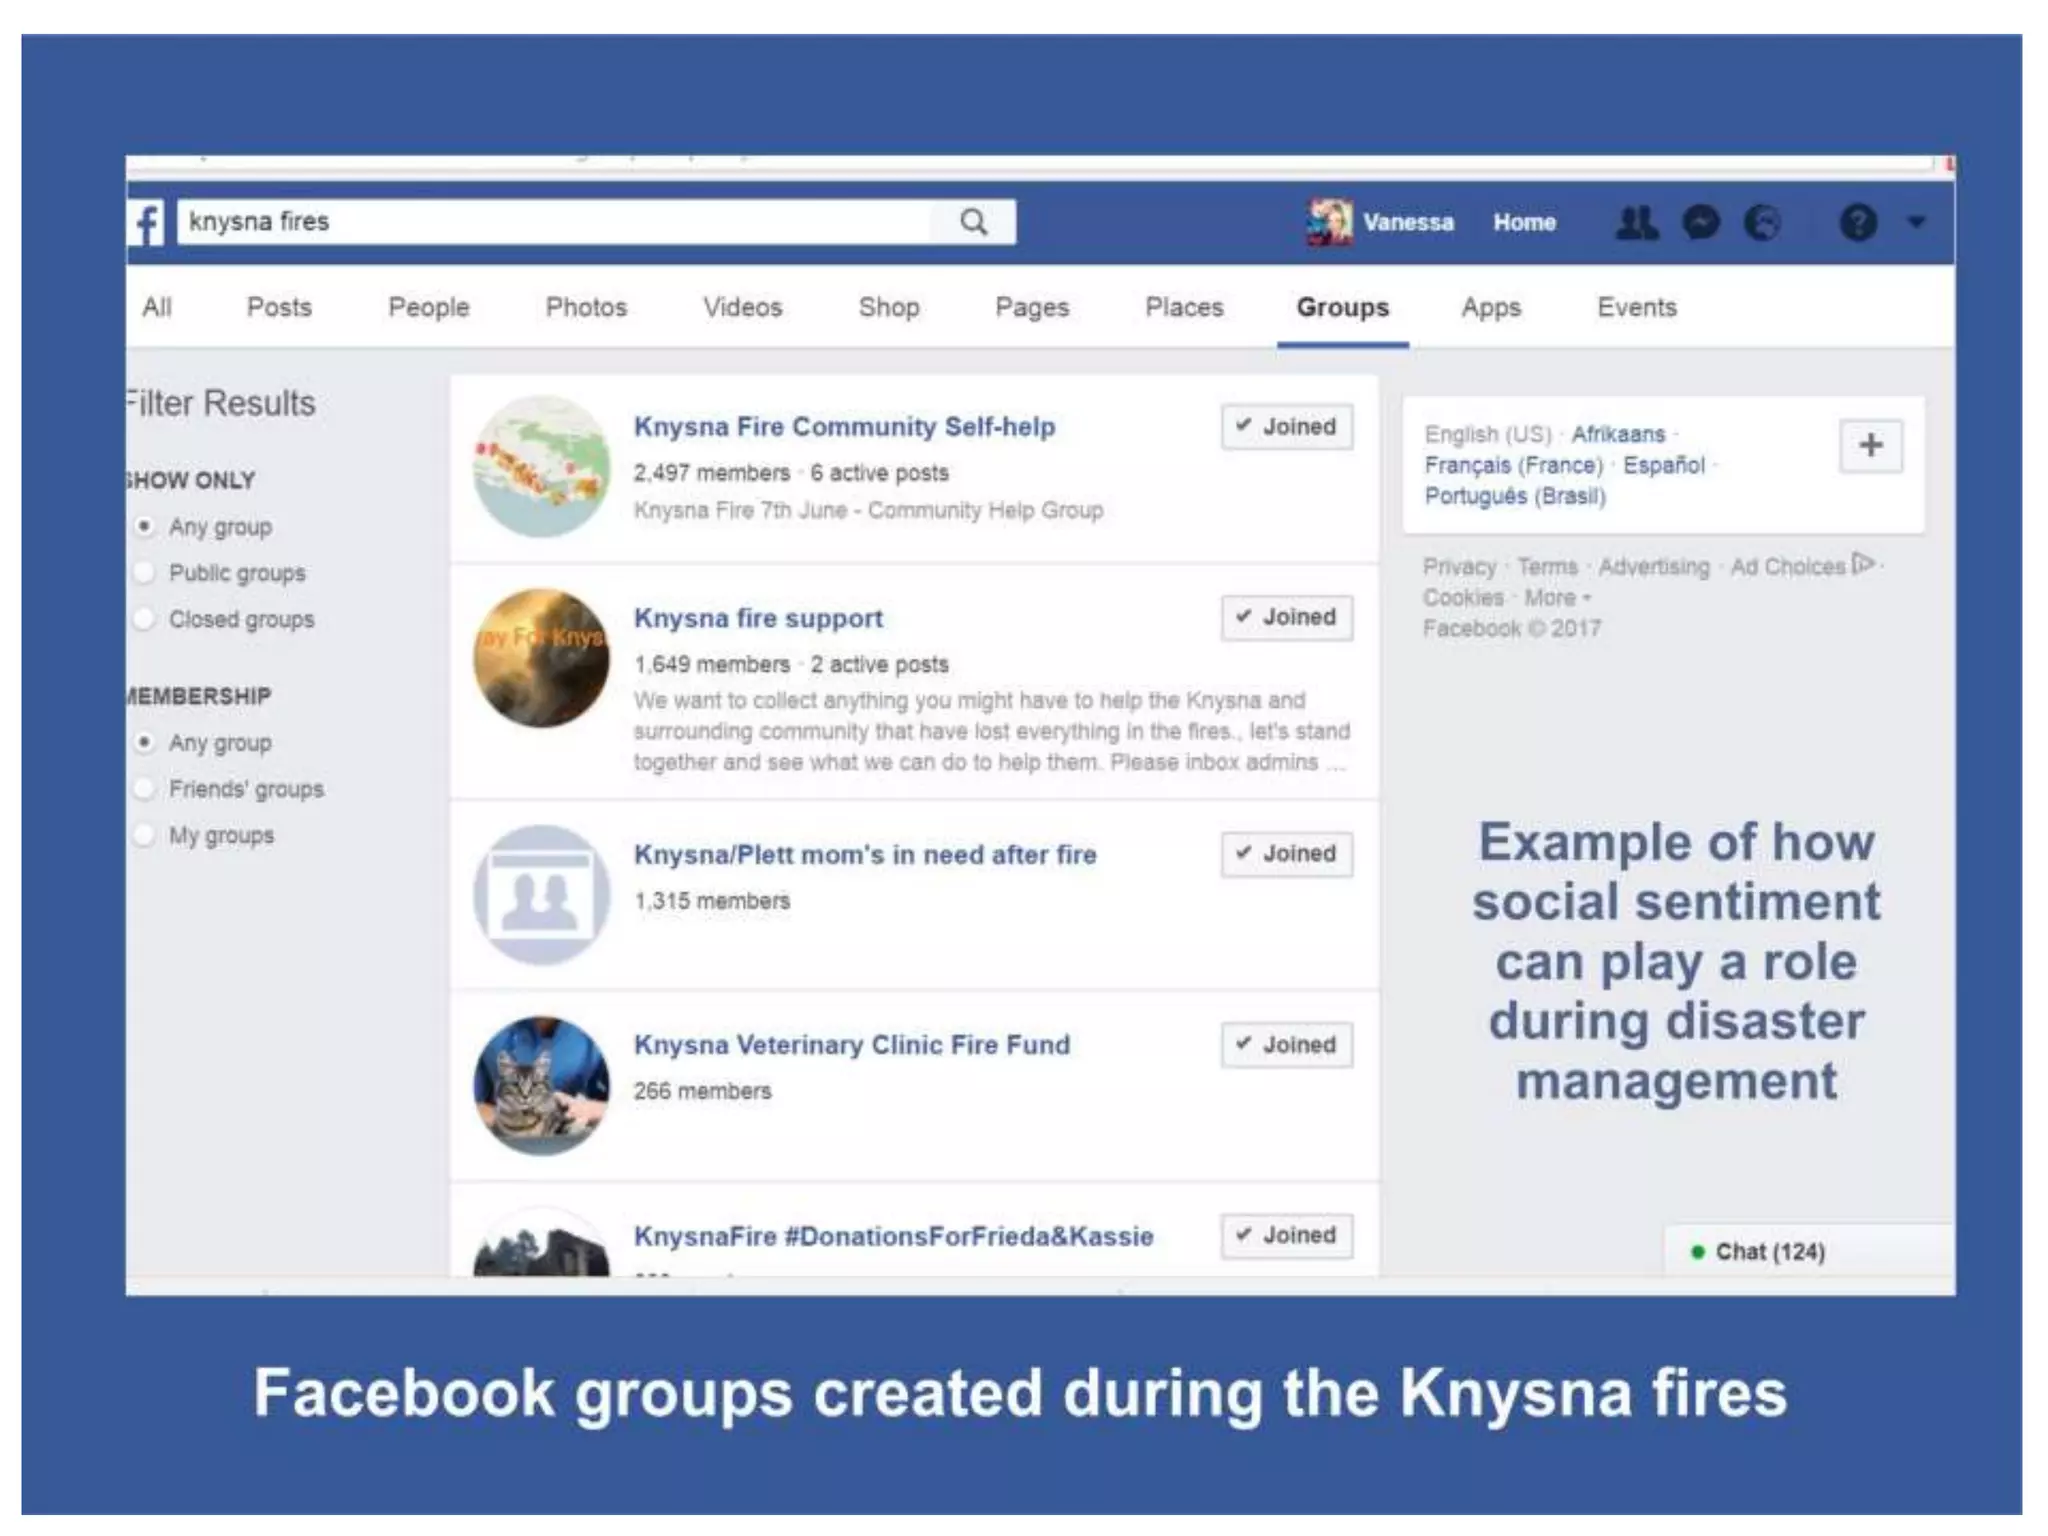This screenshot has width=2048, height=1536.
Task: Select Closed groups radio button
Action: pos(145,619)
